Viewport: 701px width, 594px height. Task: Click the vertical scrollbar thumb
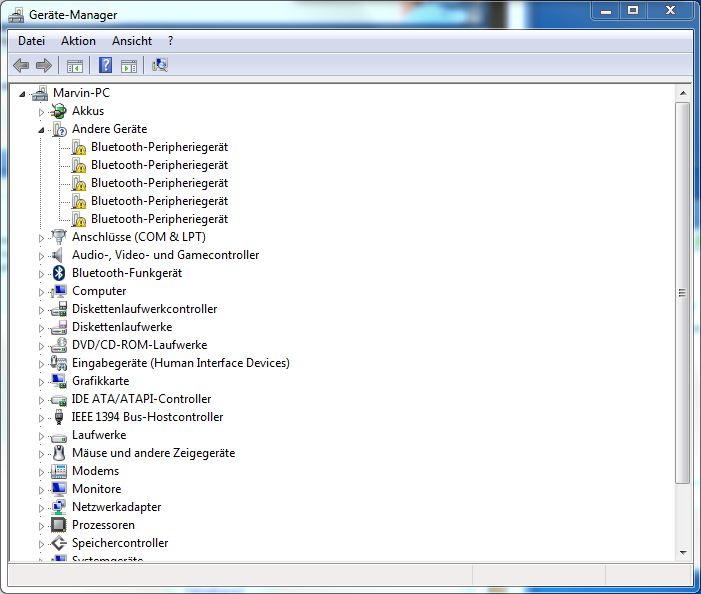[x=682, y=293]
